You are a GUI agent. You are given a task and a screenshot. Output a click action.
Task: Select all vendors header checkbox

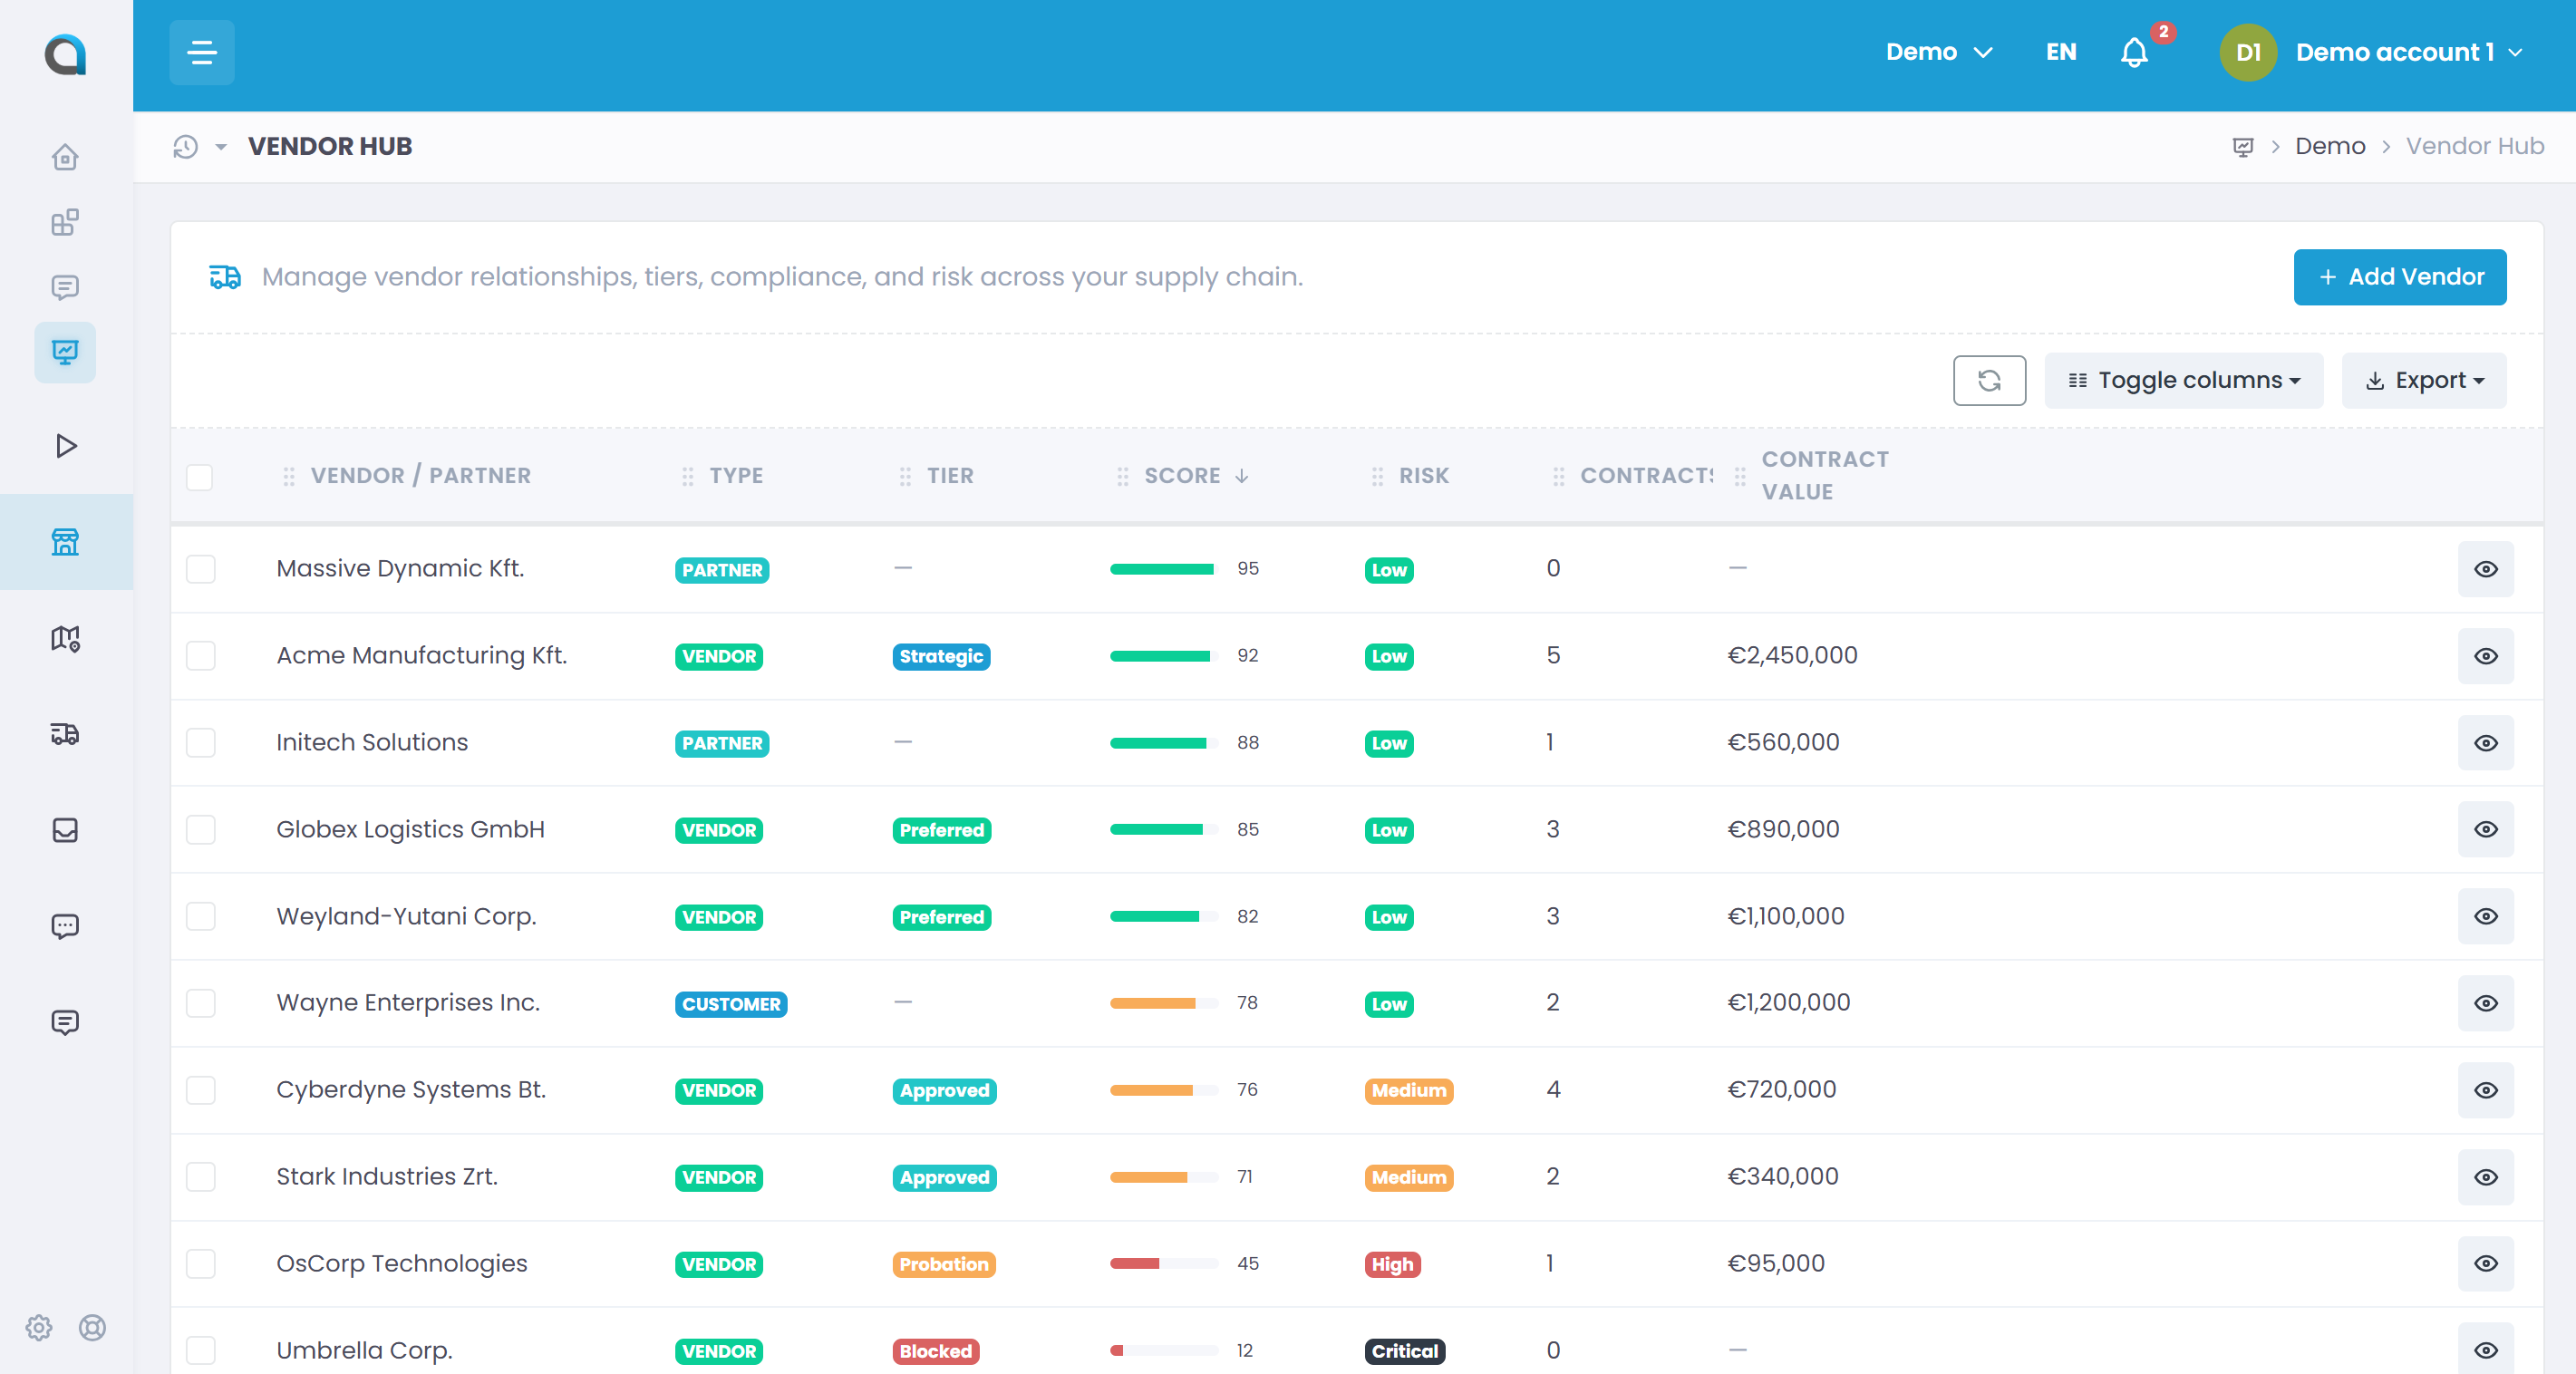tap(200, 477)
